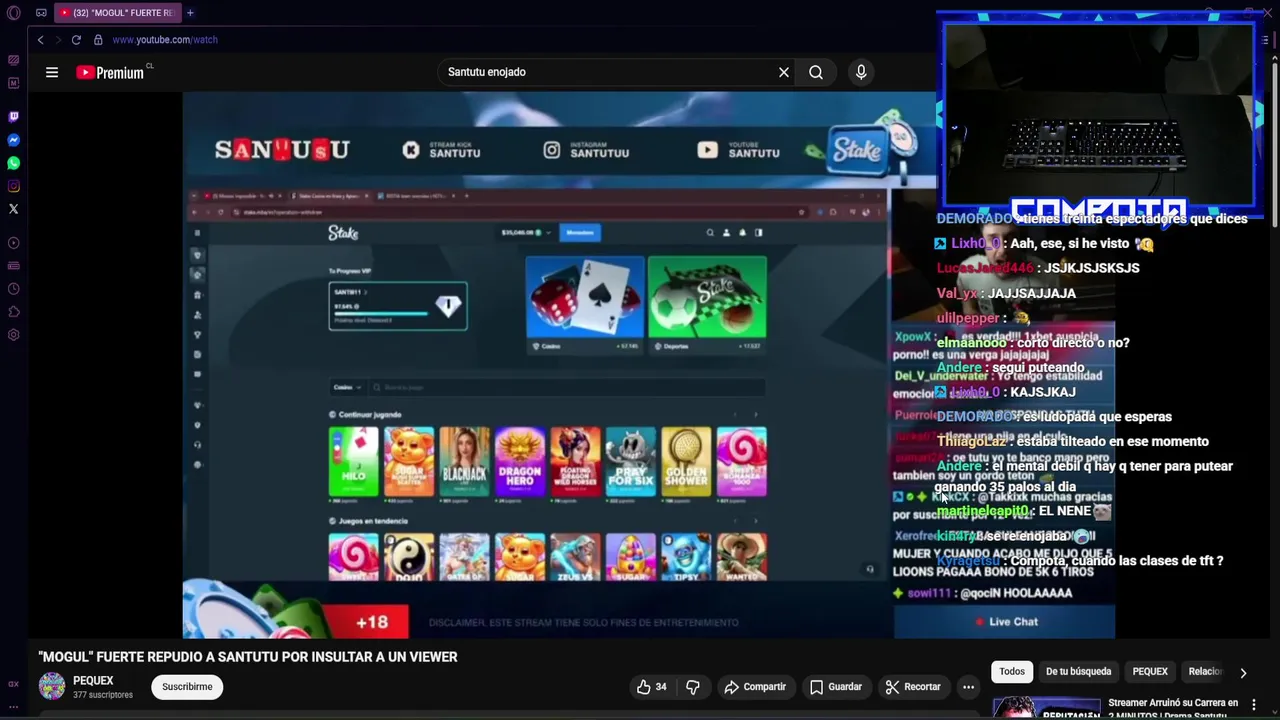This screenshot has width=1280, height=720.
Task: Open X (Twitter) from the sidebar
Action: [x=14, y=209]
